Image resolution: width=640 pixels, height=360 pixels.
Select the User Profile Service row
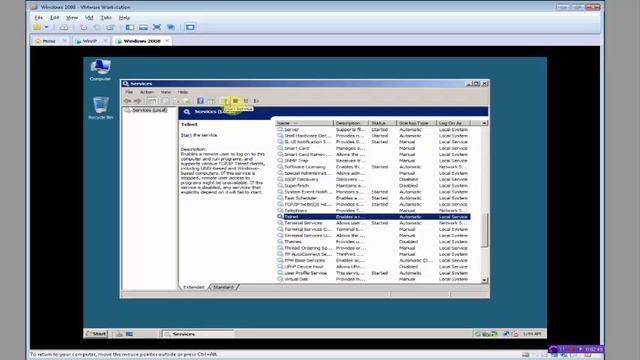[373, 273]
